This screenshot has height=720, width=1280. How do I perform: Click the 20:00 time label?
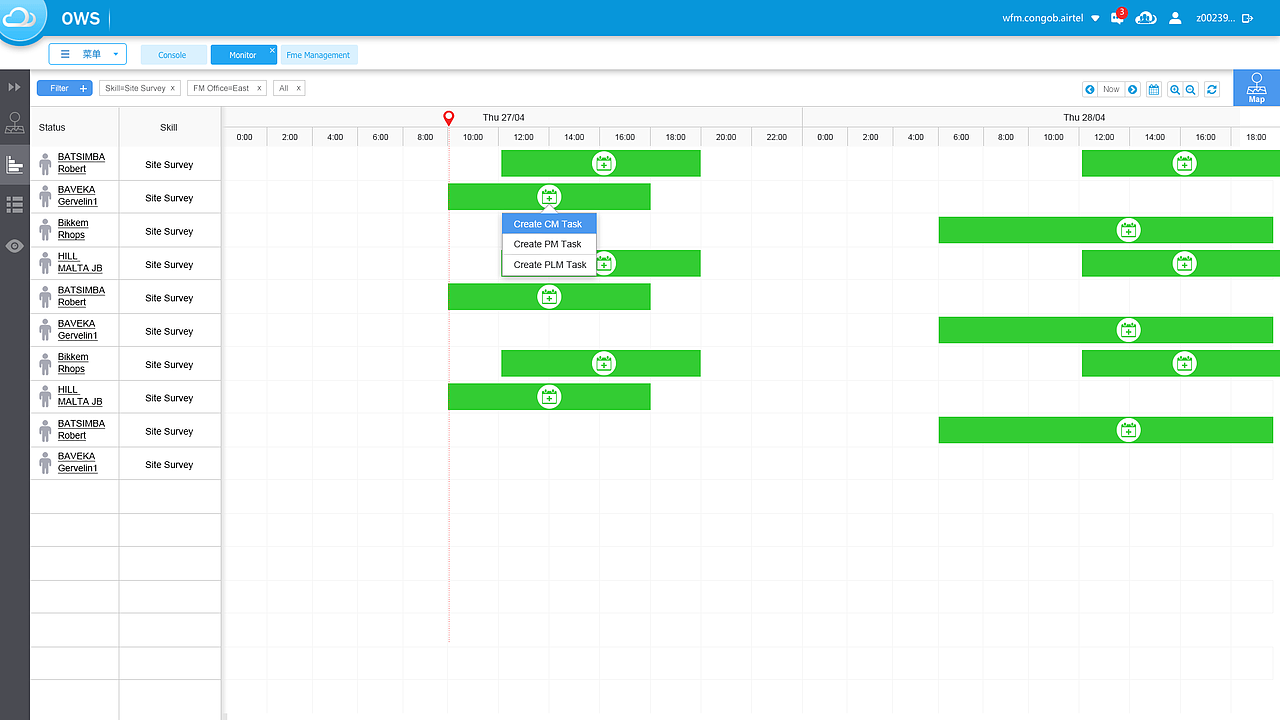click(726, 137)
